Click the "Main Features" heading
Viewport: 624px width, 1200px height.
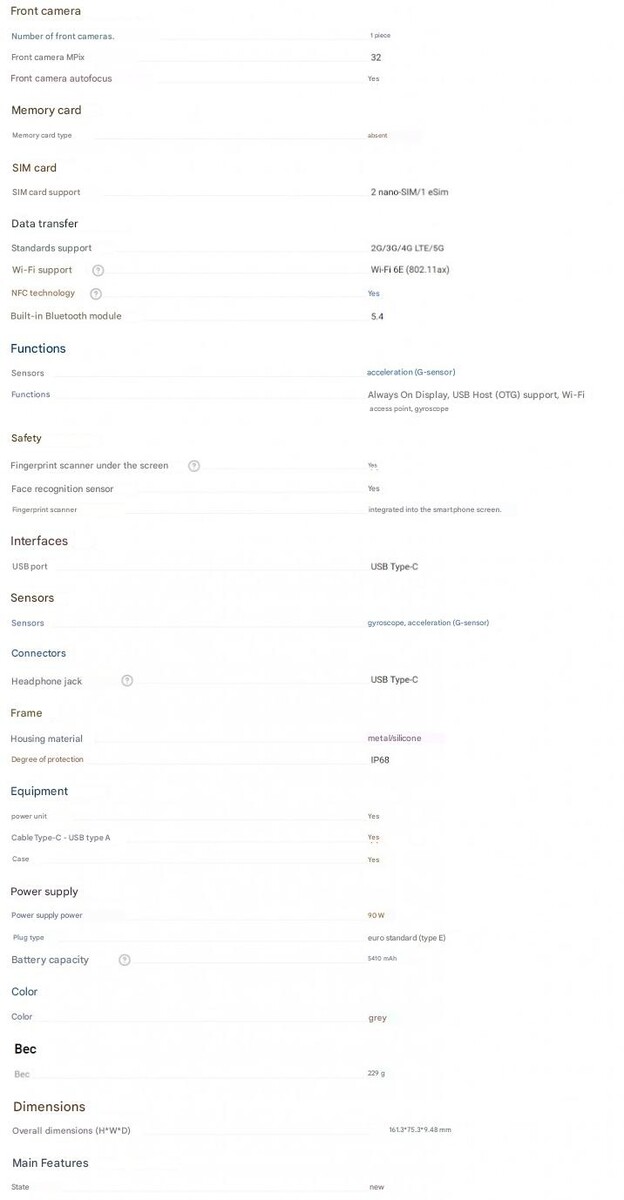pos(50,1163)
